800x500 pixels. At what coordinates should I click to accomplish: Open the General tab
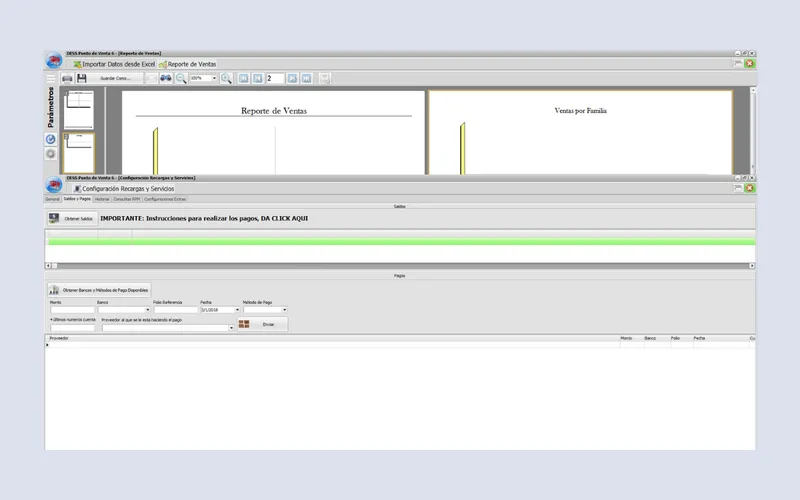point(53,199)
